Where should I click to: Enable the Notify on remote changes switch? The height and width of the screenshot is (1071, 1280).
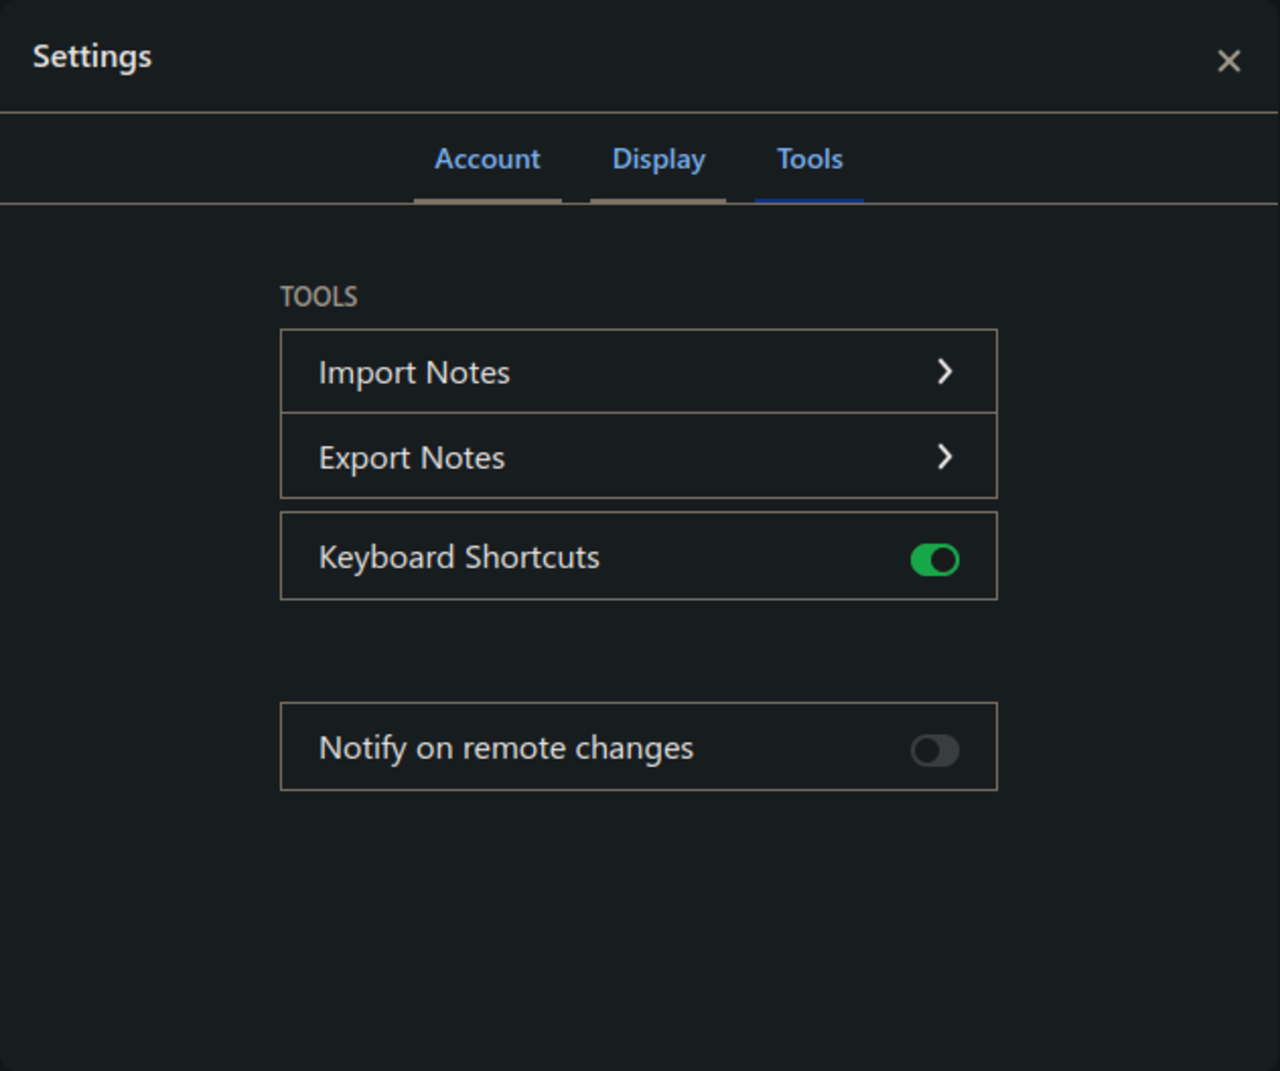coord(934,750)
